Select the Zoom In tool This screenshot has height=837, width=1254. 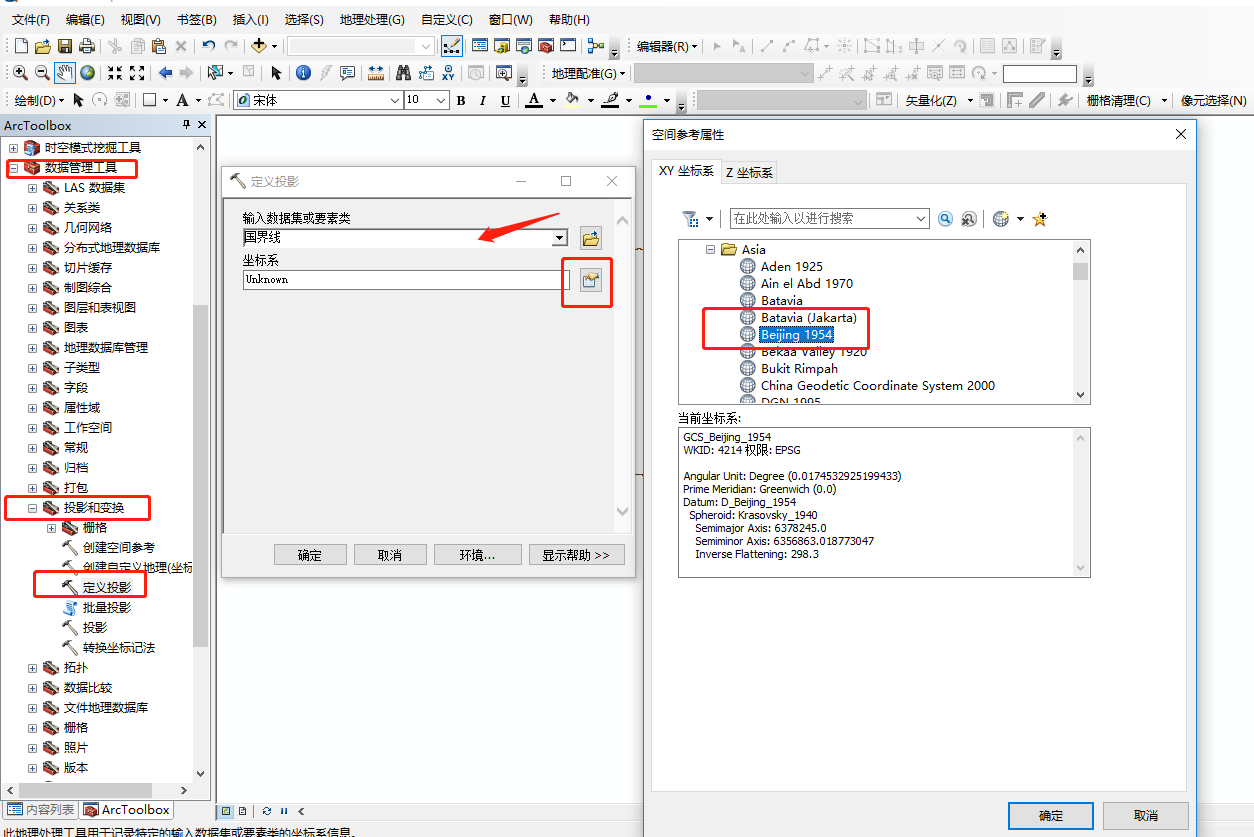(x=20, y=73)
